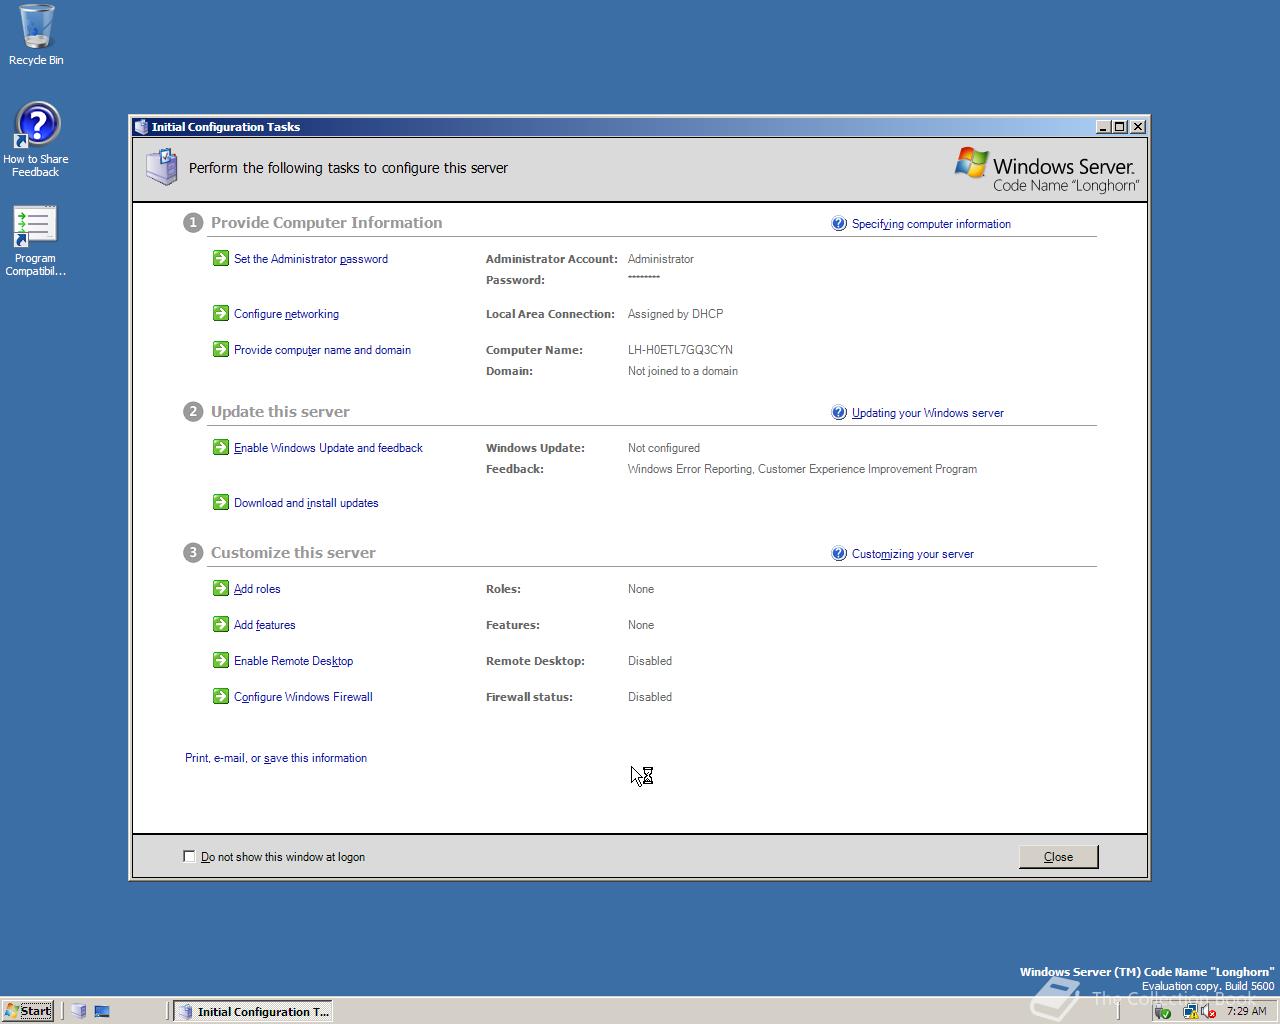Tick 'Do not show this window at logon'
The width and height of the screenshot is (1280, 1024).
189,856
